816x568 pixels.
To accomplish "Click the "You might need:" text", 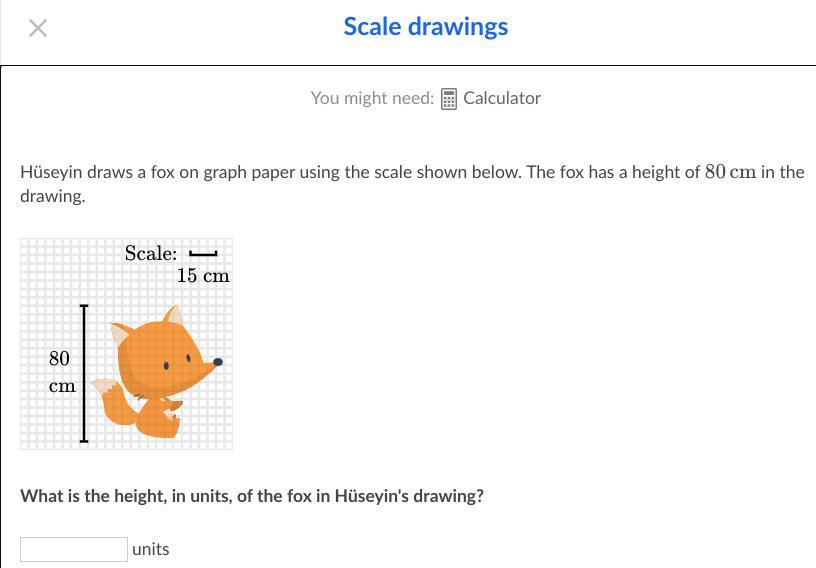I will click(x=372, y=98).
